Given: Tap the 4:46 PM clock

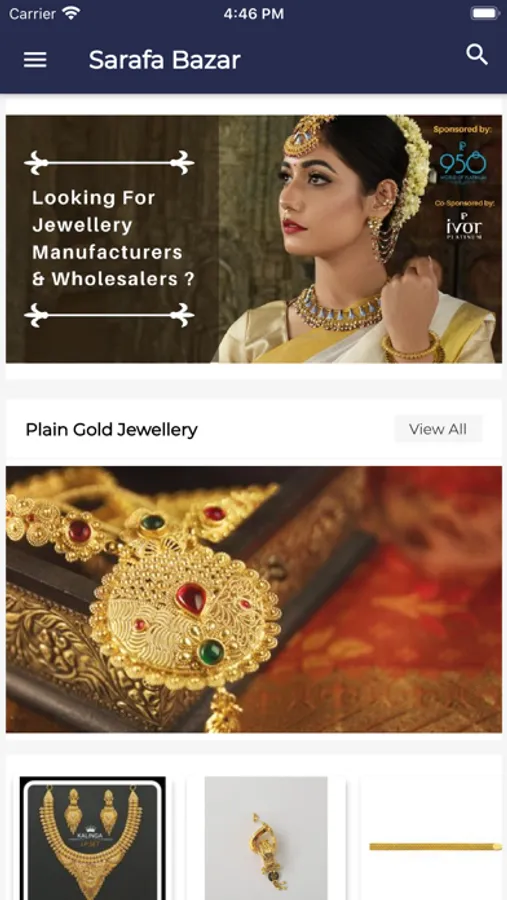Looking at the screenshot, I should [x=253, y=14].
